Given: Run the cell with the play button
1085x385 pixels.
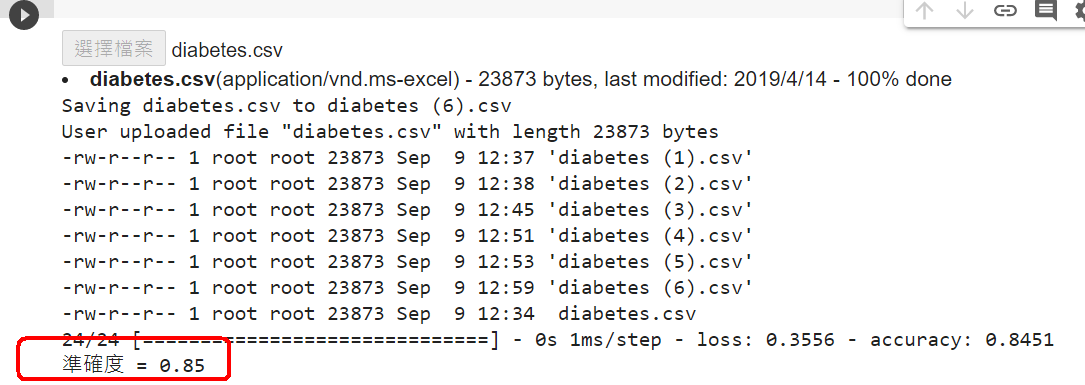Looking at the screenshot, I should [x=24, y=15].
